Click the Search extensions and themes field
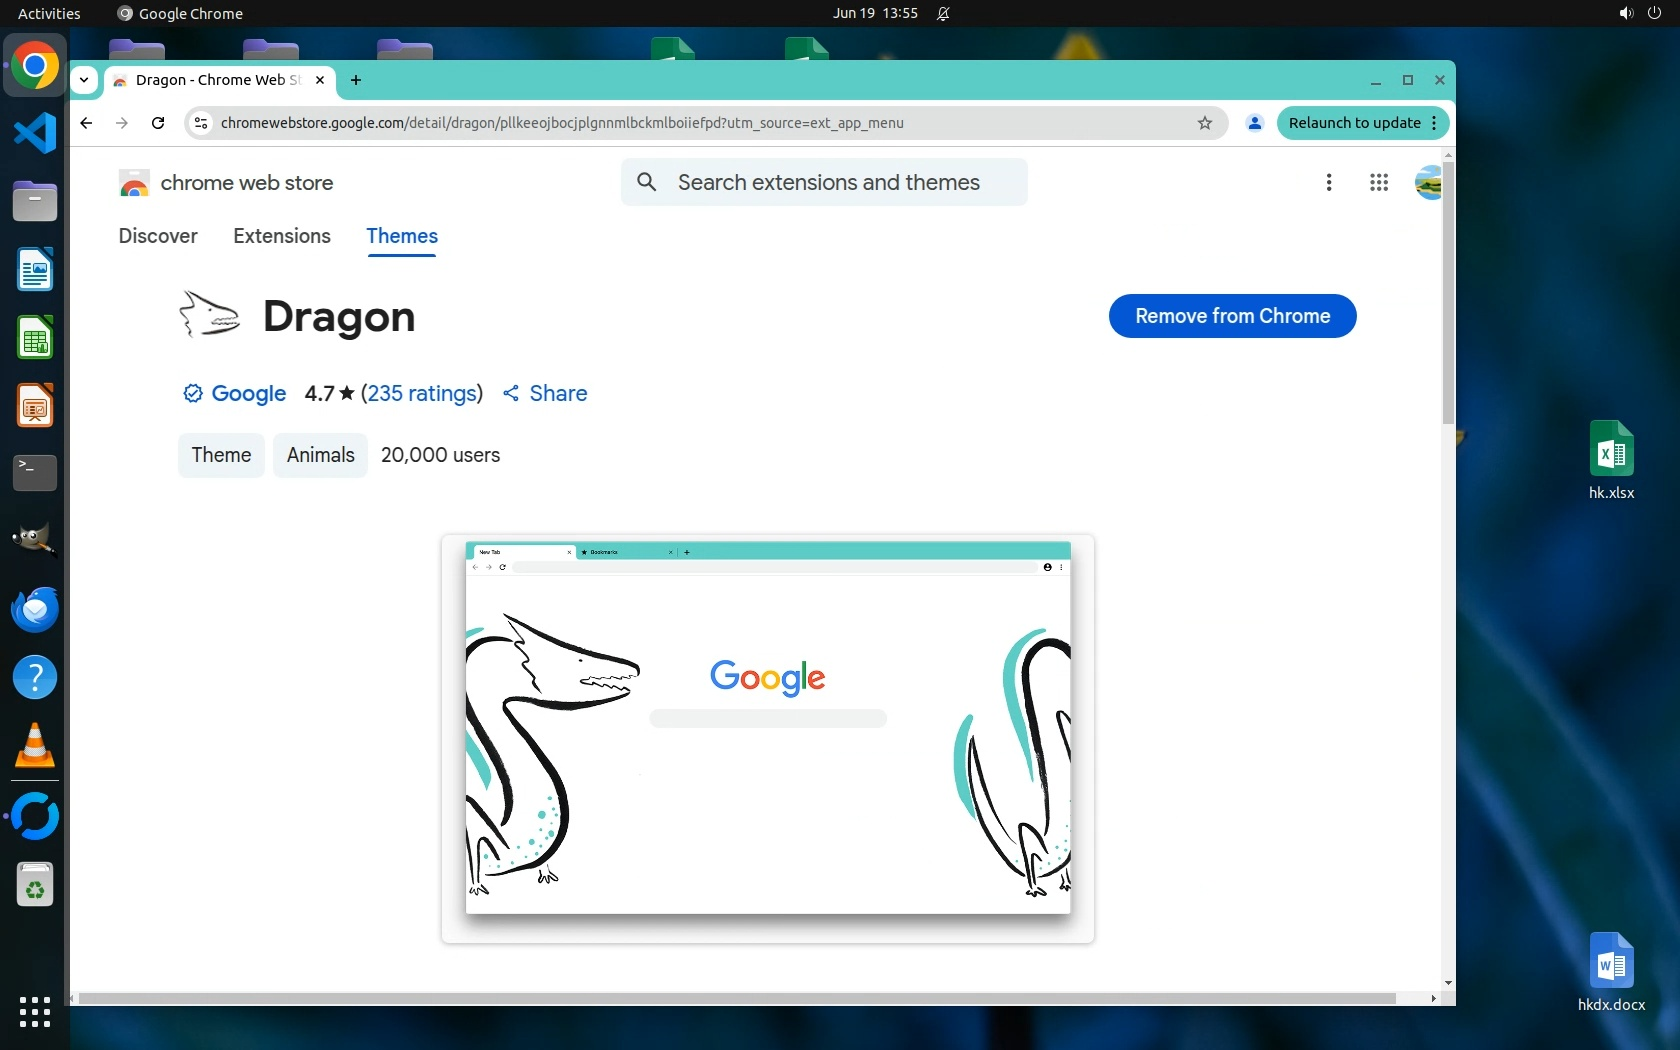The image size is (1680, 1050). [828, 182]
